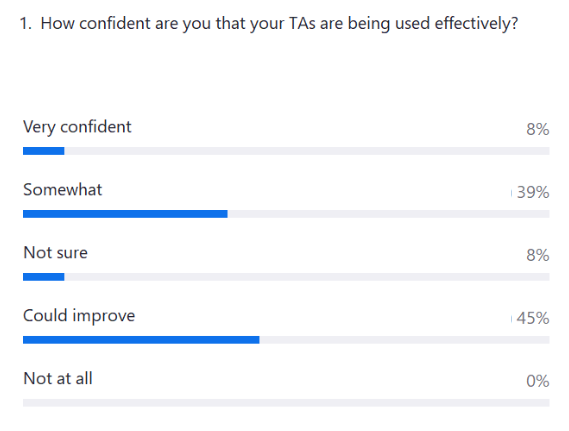The image size is (569, 431).
Task: Click the 45% value for Could improve
Action: tap(533, 318)
